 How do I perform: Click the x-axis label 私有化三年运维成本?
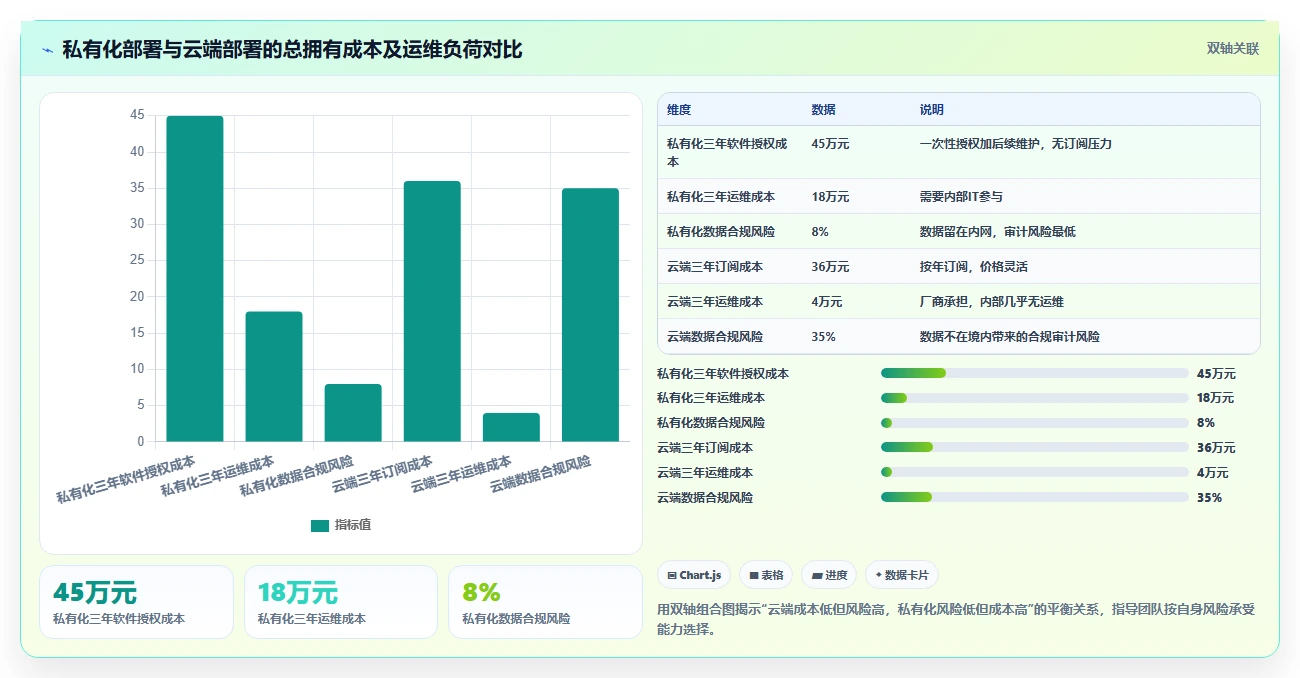click(x=217, y=476)
